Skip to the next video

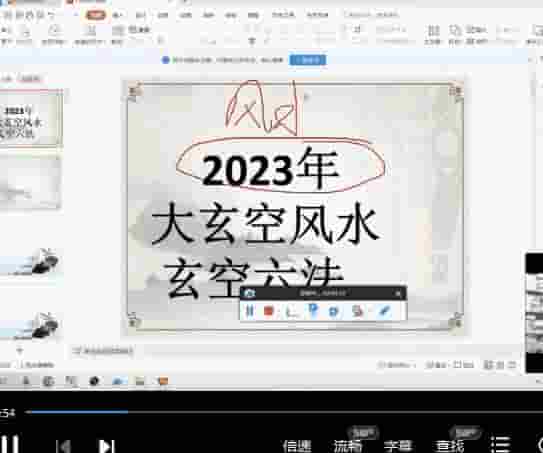[106, 446]
